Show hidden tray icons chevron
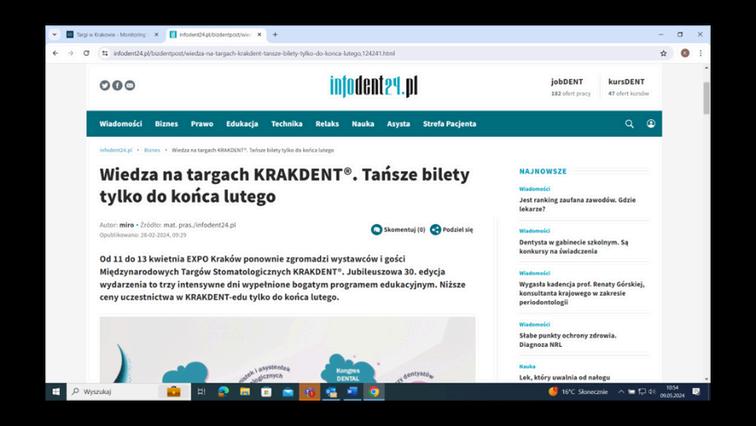Screen dimensions: 756x426 pos(621,392)
